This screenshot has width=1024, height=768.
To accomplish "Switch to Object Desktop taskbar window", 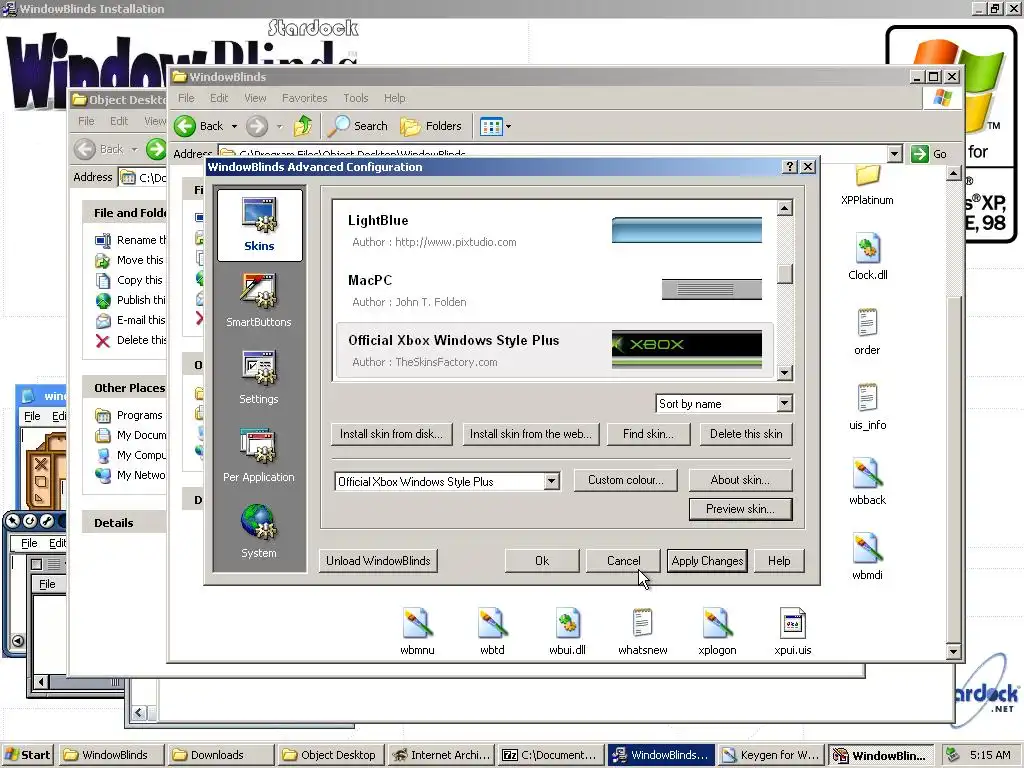I will (x=329, y=755).
